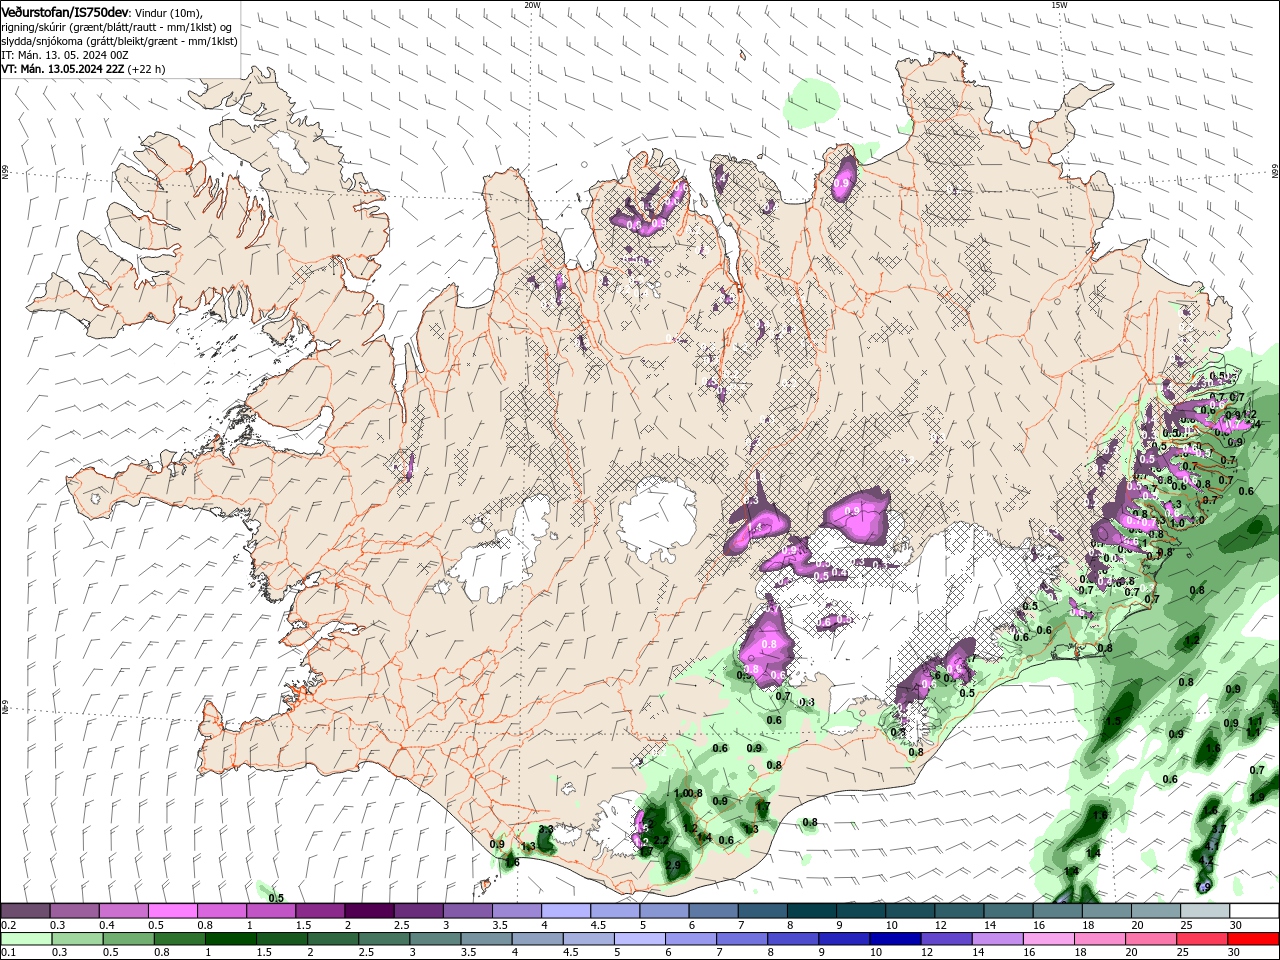1280x960 pixels.
Task: Click the isolated 0.5 value offshore in the southwest
Action: (x=276, y=898)
